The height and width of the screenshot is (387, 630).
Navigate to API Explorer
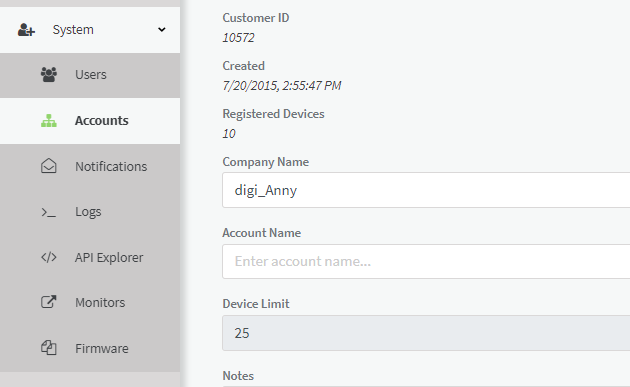(90, 257)
